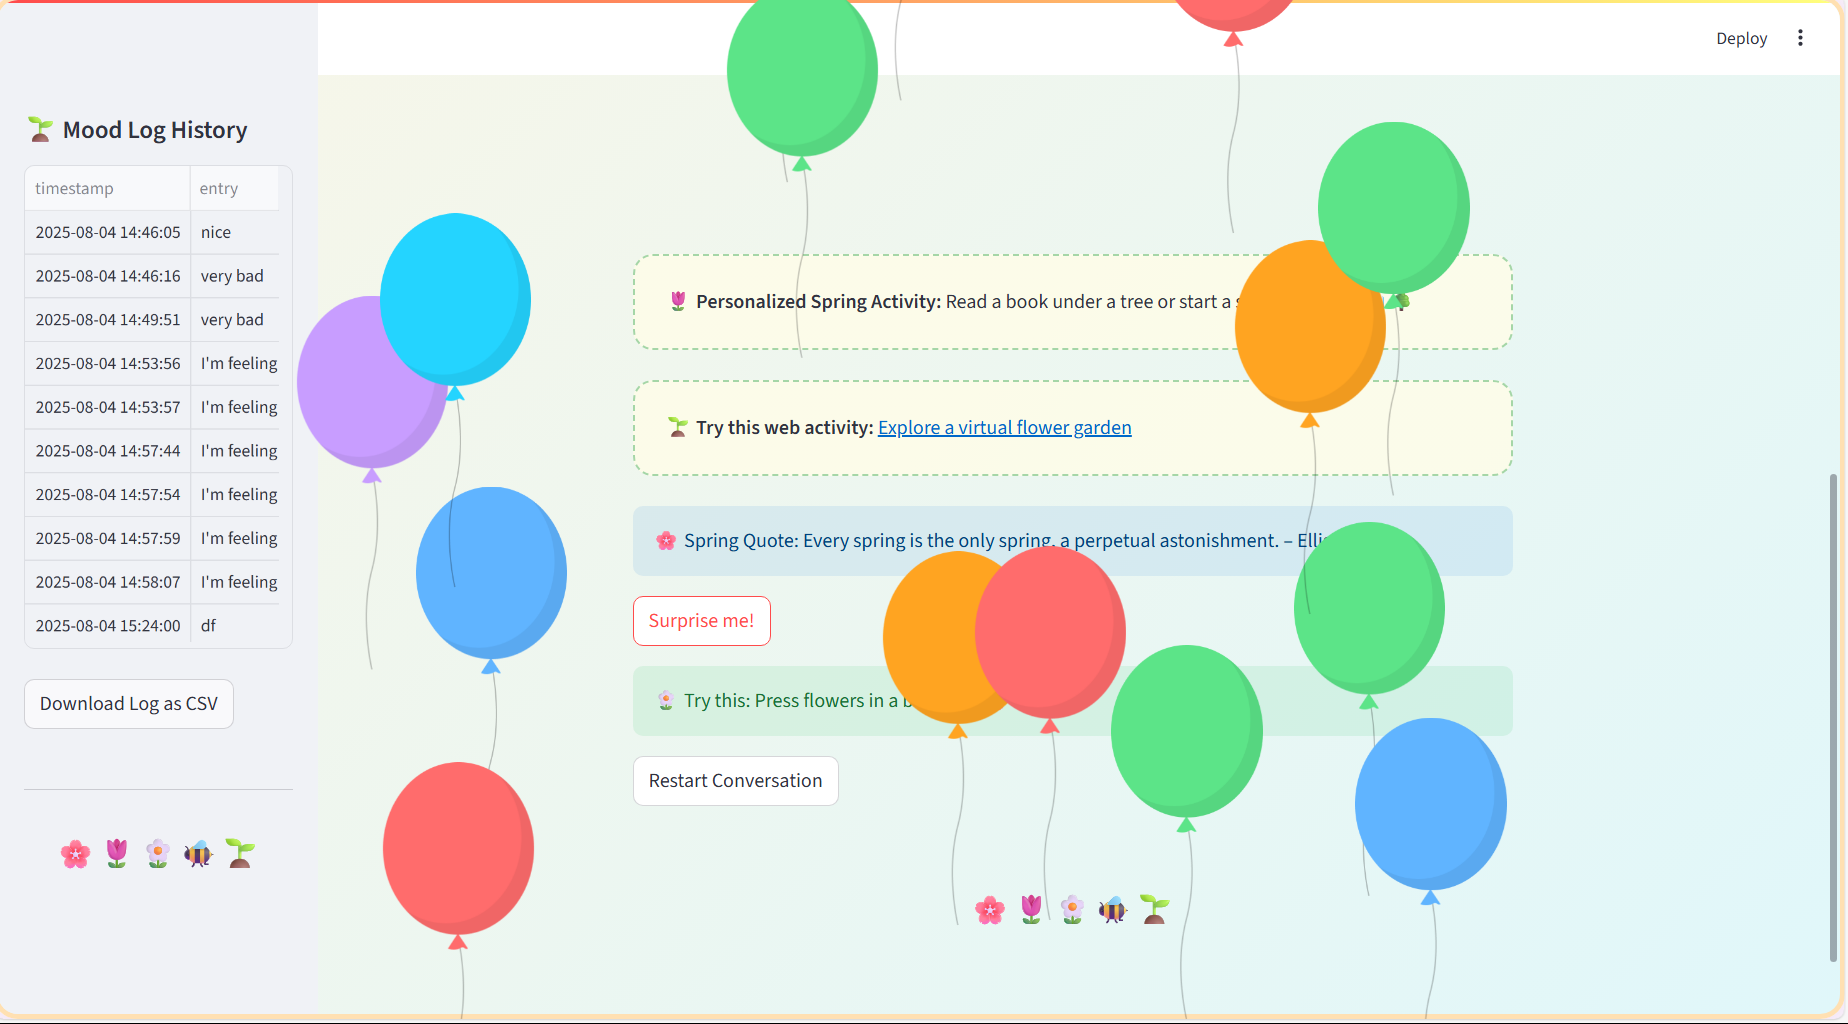The width and height of the screenshot is (1848, 1024).
Task: Select the 'df' entry cell
Action: click(235, 626)
